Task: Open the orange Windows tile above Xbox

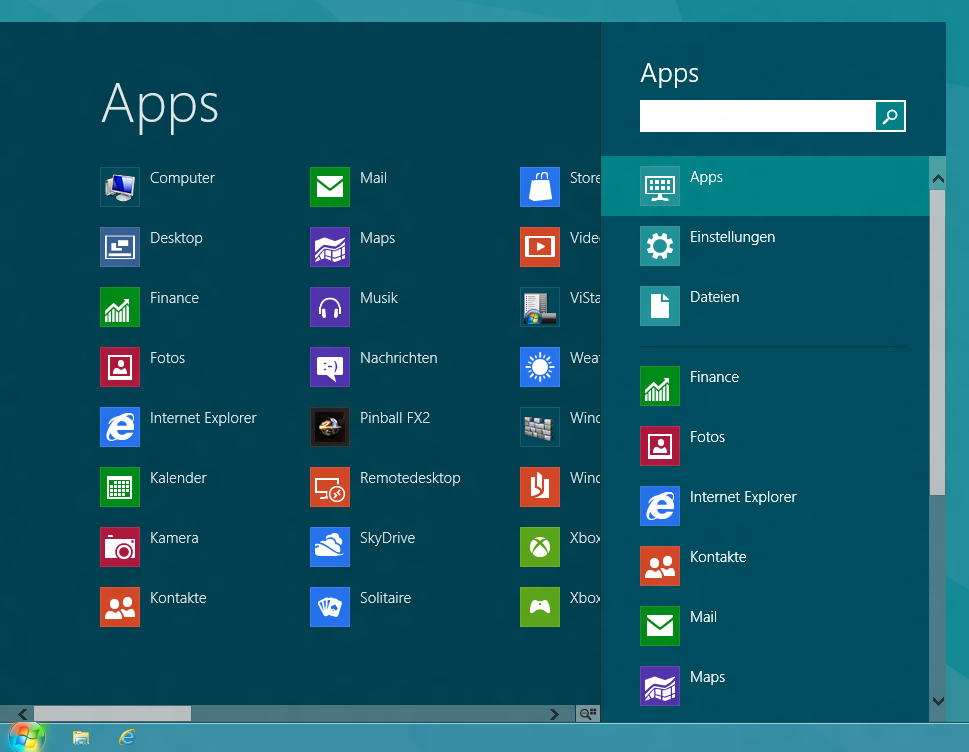Action: [x=560, y=486]
